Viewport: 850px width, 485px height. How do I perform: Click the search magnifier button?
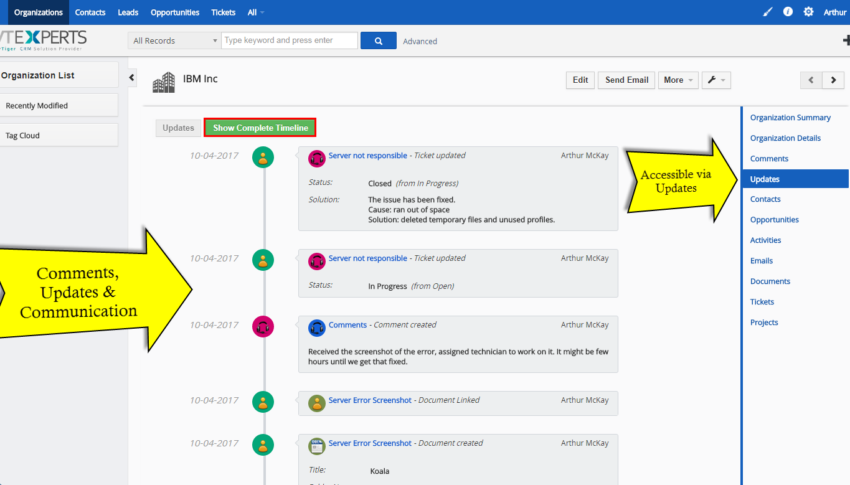click(x=378, y=41)
